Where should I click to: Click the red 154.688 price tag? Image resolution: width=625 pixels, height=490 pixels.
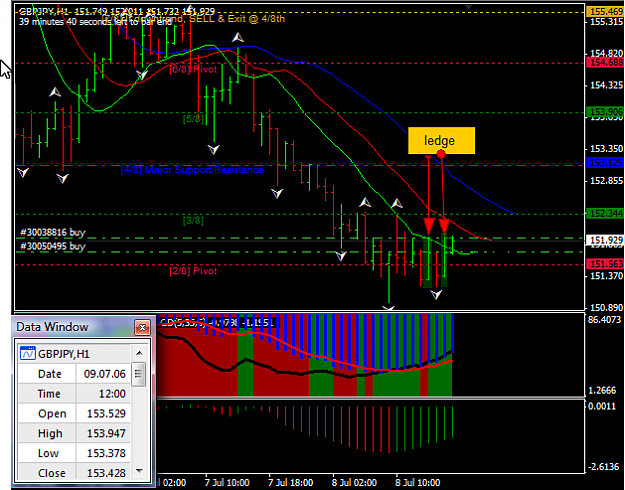click(x=606, y=63)
